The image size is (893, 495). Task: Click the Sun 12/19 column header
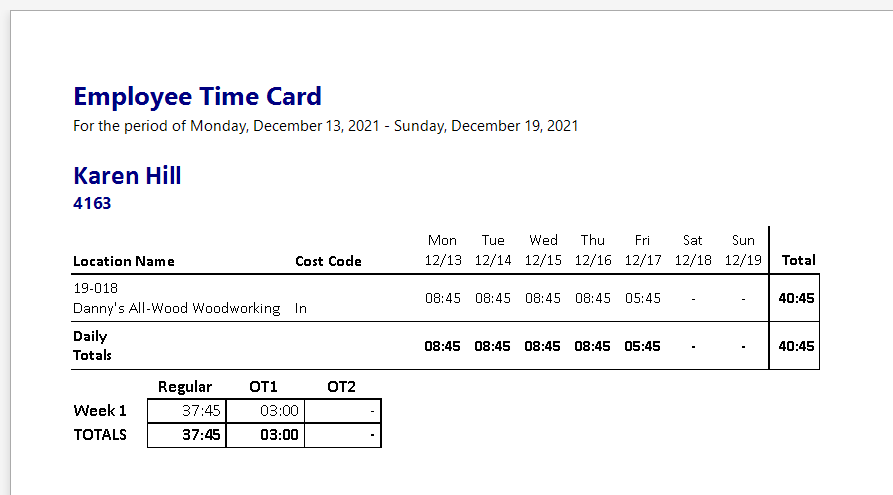[x=743, y=250]
